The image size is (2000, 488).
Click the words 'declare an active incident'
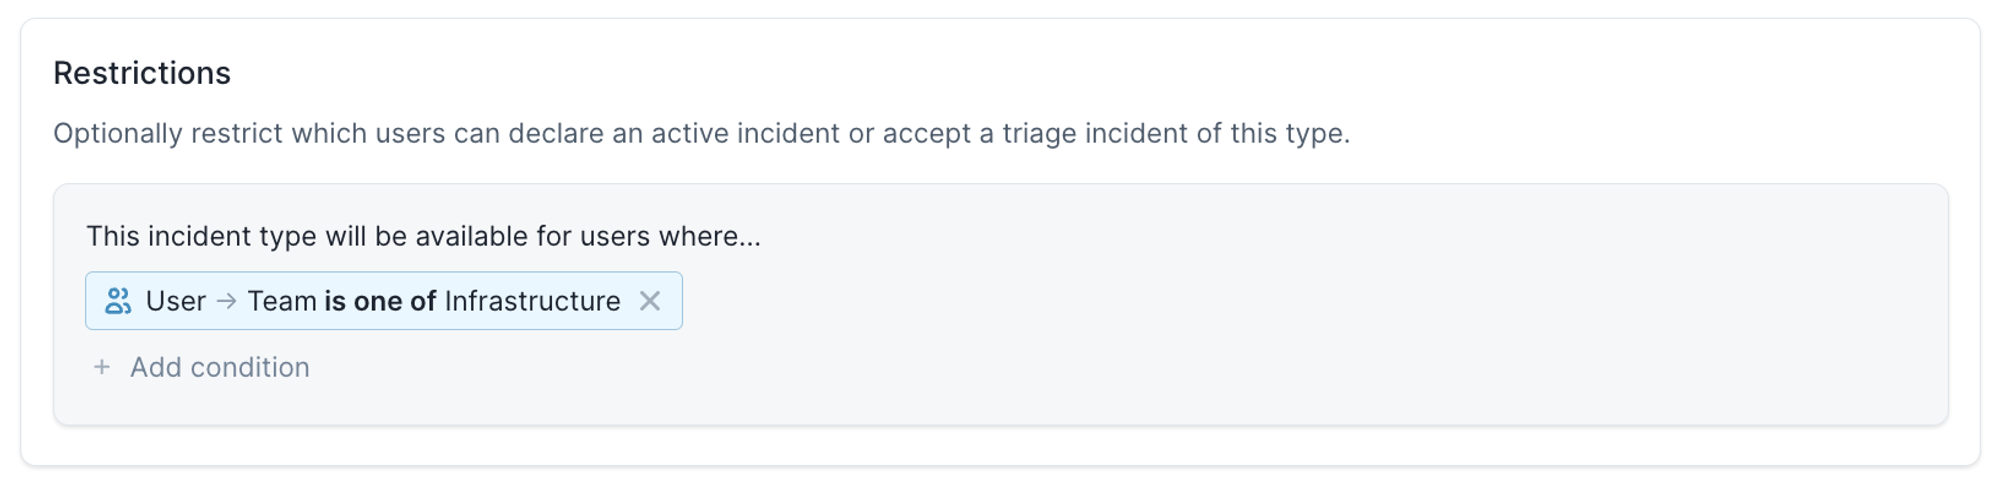(648, 134)
